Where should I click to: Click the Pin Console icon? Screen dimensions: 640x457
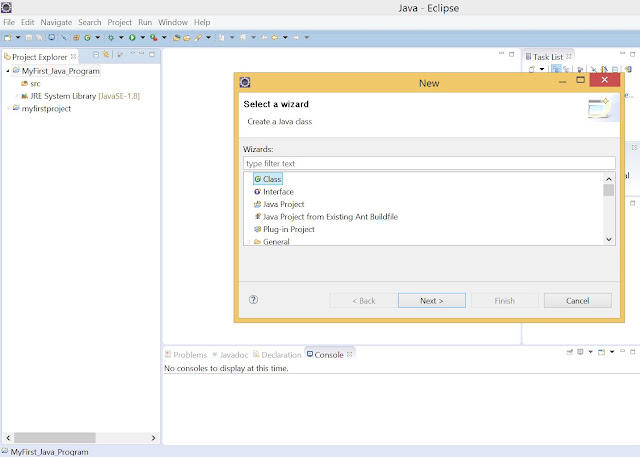coord(569,352)
